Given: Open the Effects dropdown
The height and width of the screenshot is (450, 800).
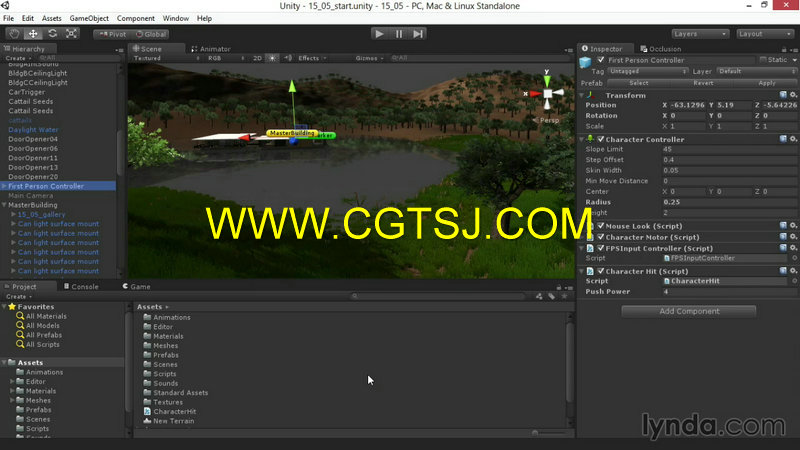Looking at the screenshot, I should coord(312,58).
